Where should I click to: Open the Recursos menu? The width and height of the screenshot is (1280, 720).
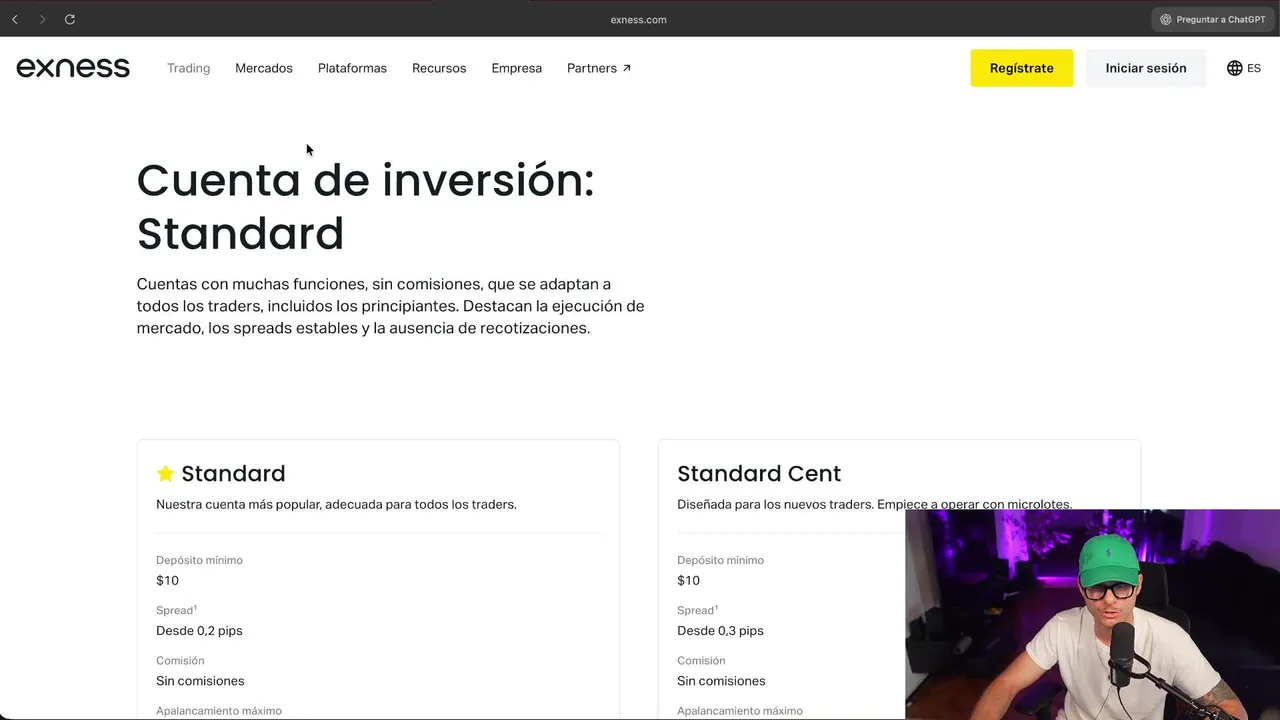click(439, 68)
